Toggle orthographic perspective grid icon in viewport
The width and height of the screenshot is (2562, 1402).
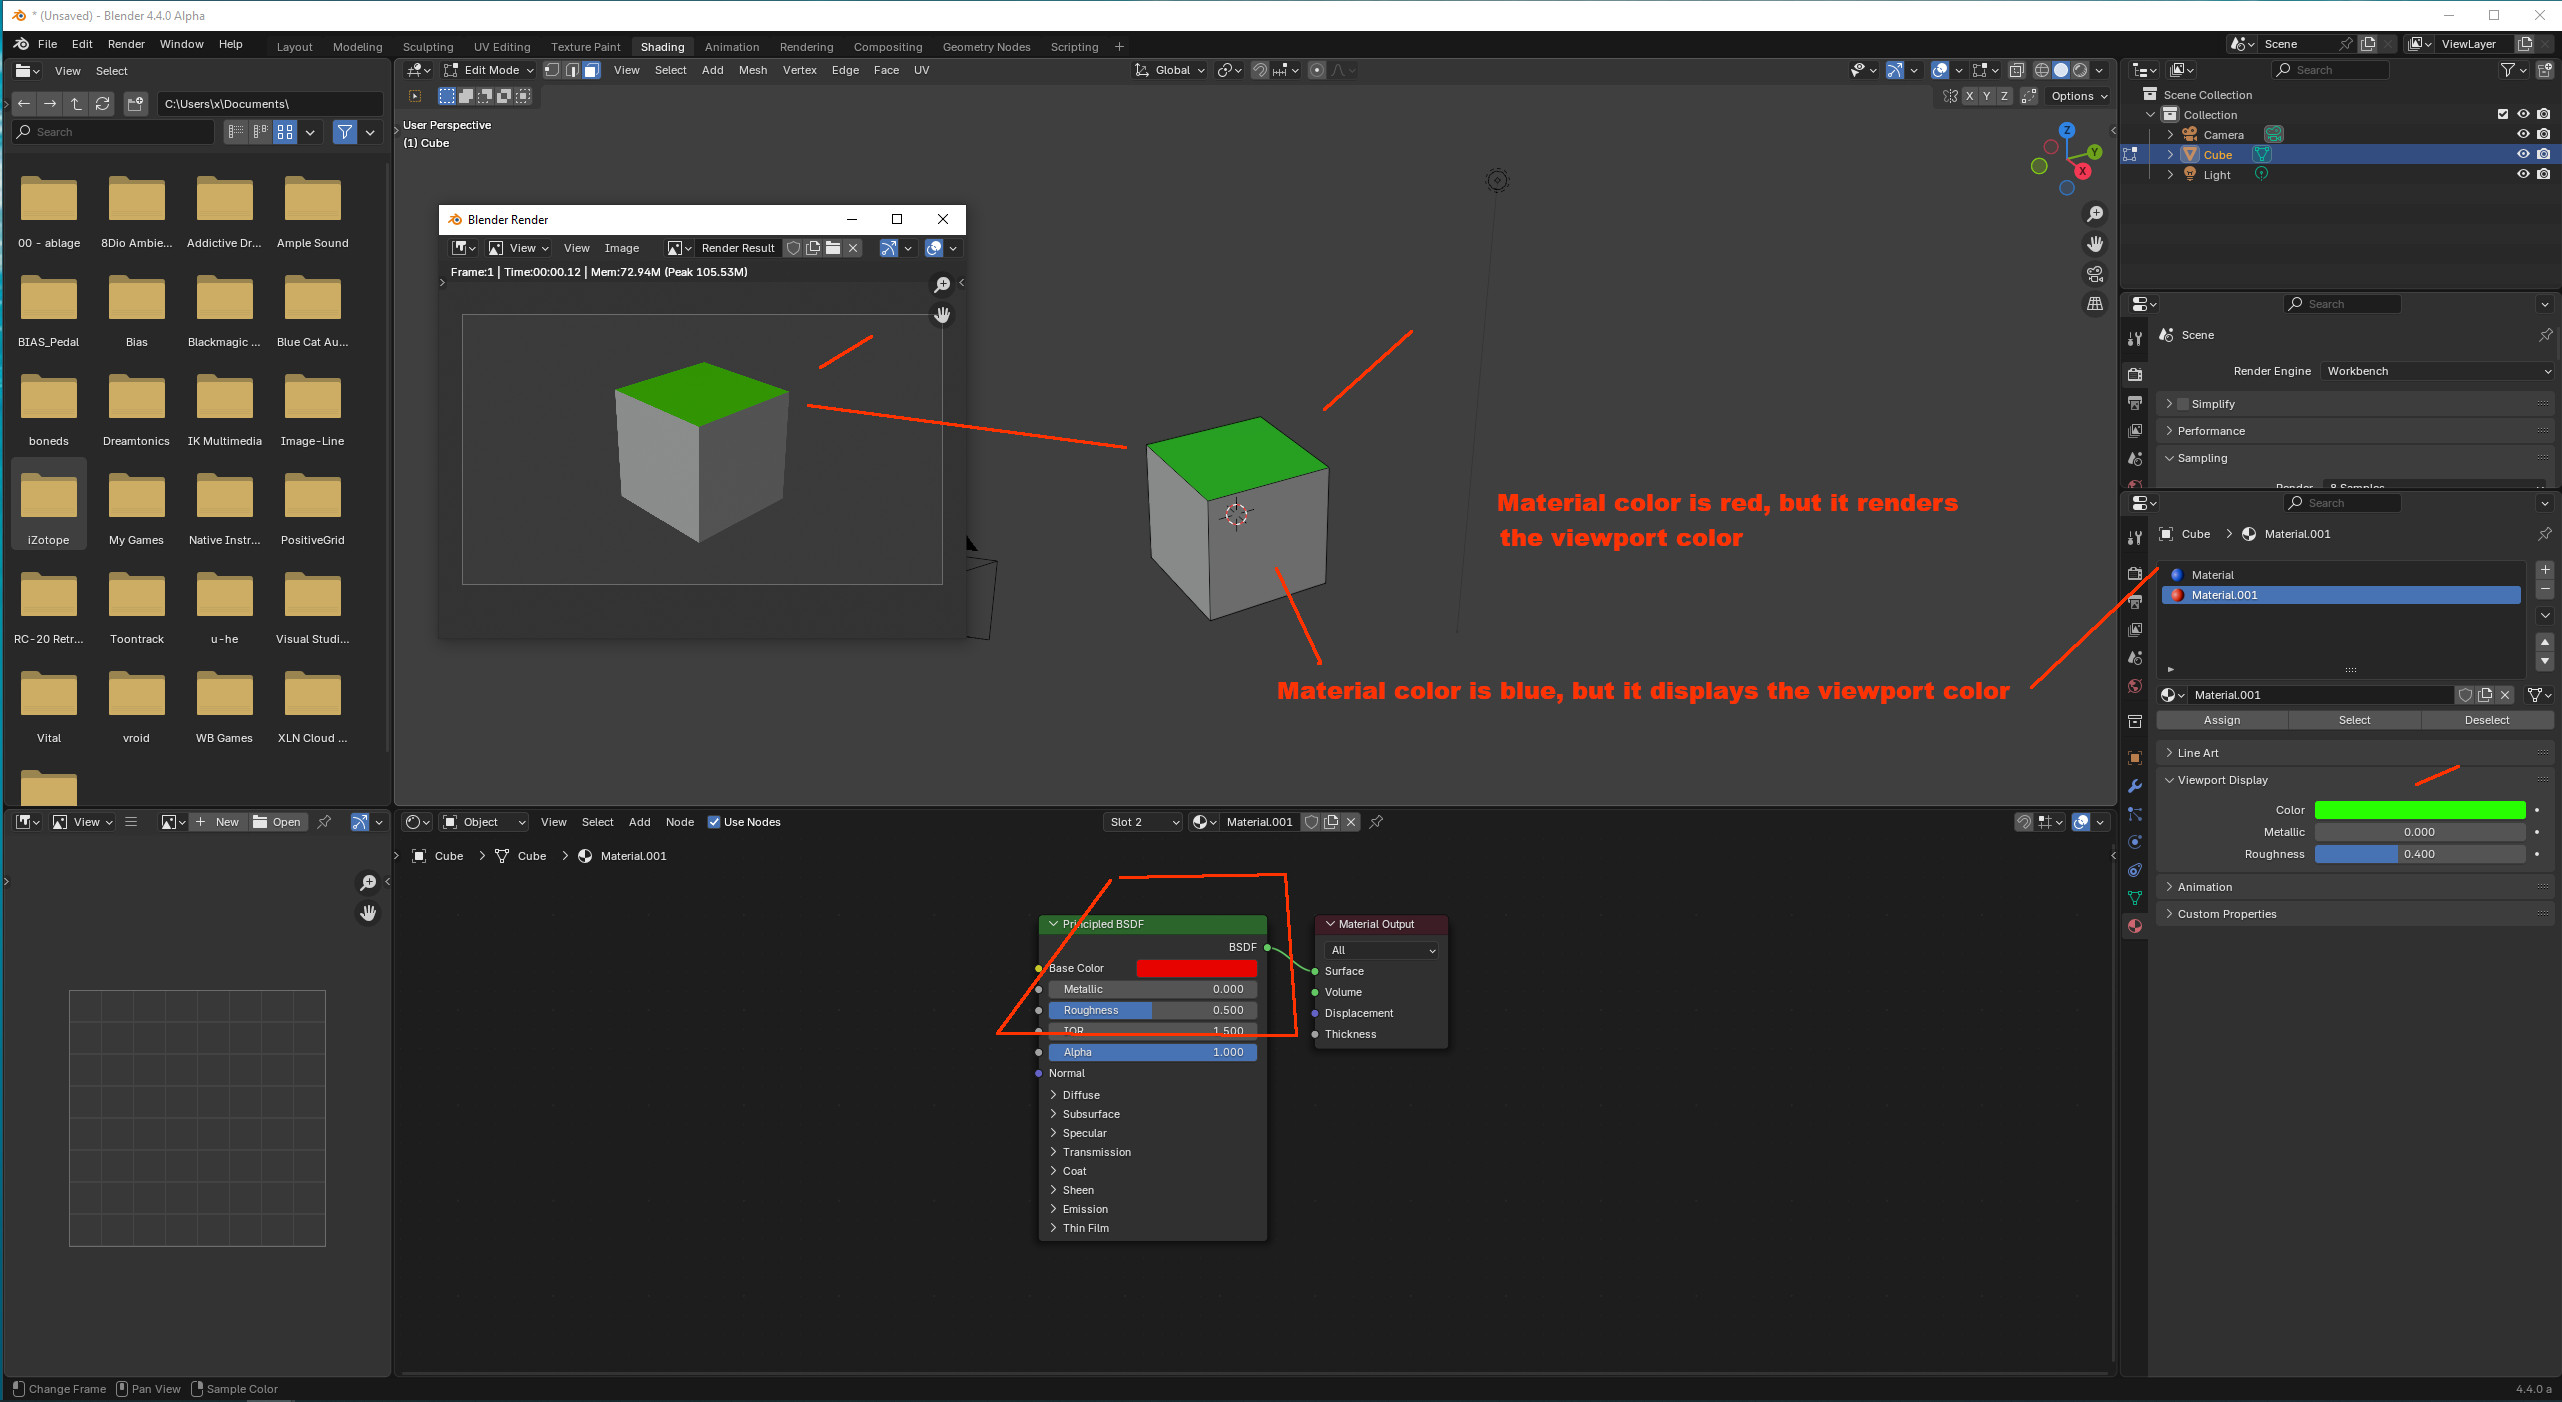(x=2095, y=304)
